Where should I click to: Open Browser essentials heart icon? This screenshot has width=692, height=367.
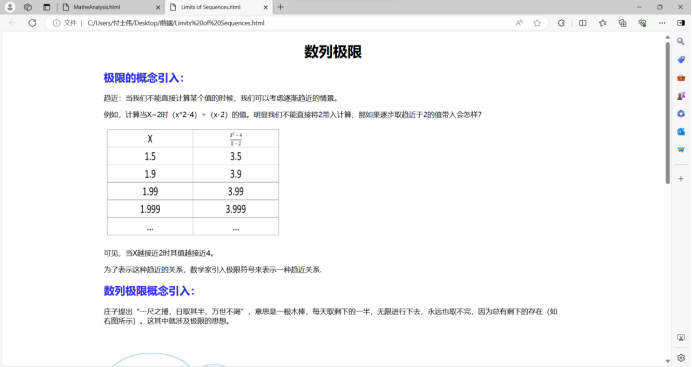click(643, 23)
